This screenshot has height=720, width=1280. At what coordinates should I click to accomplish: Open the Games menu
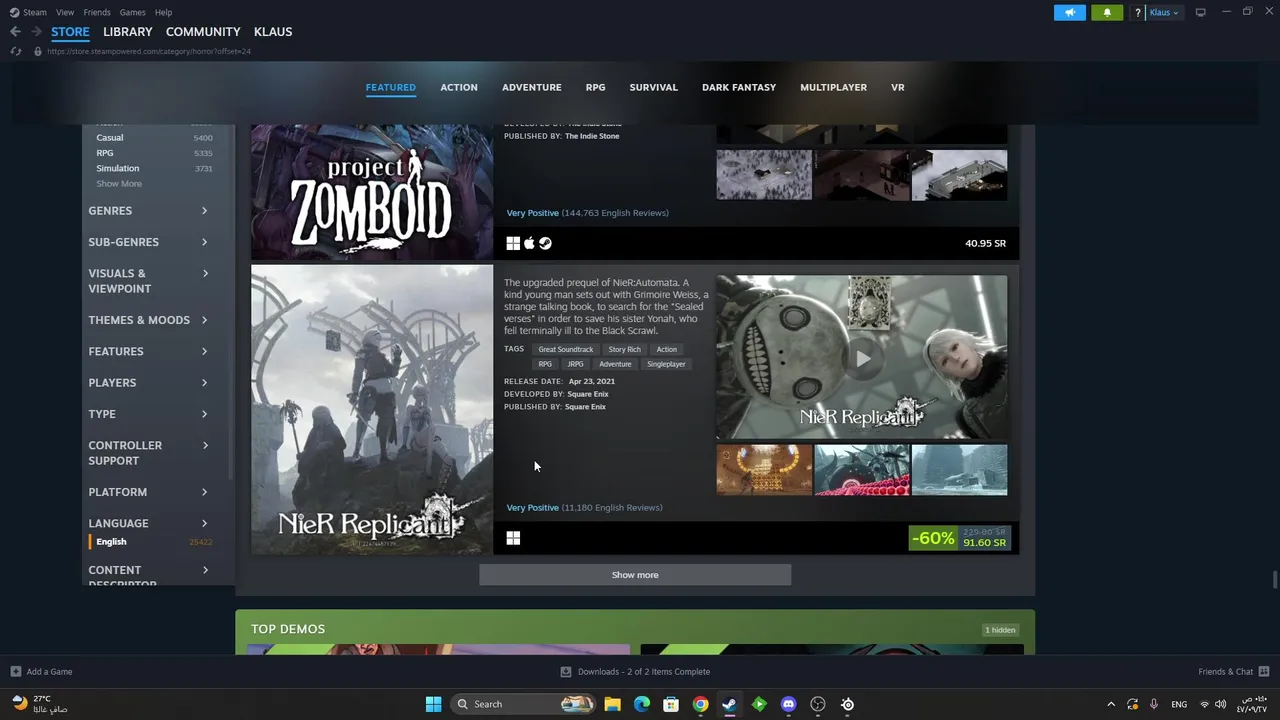132,12
